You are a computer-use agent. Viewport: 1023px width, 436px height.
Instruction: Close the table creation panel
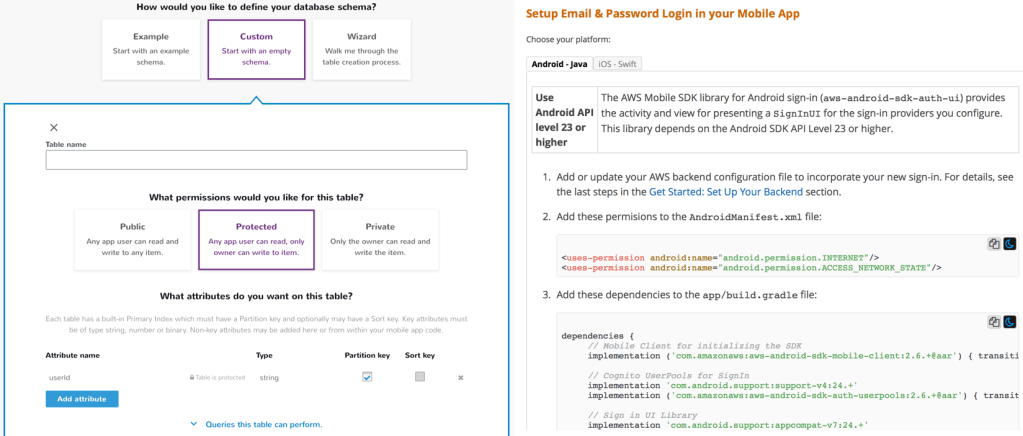point(54,127)
